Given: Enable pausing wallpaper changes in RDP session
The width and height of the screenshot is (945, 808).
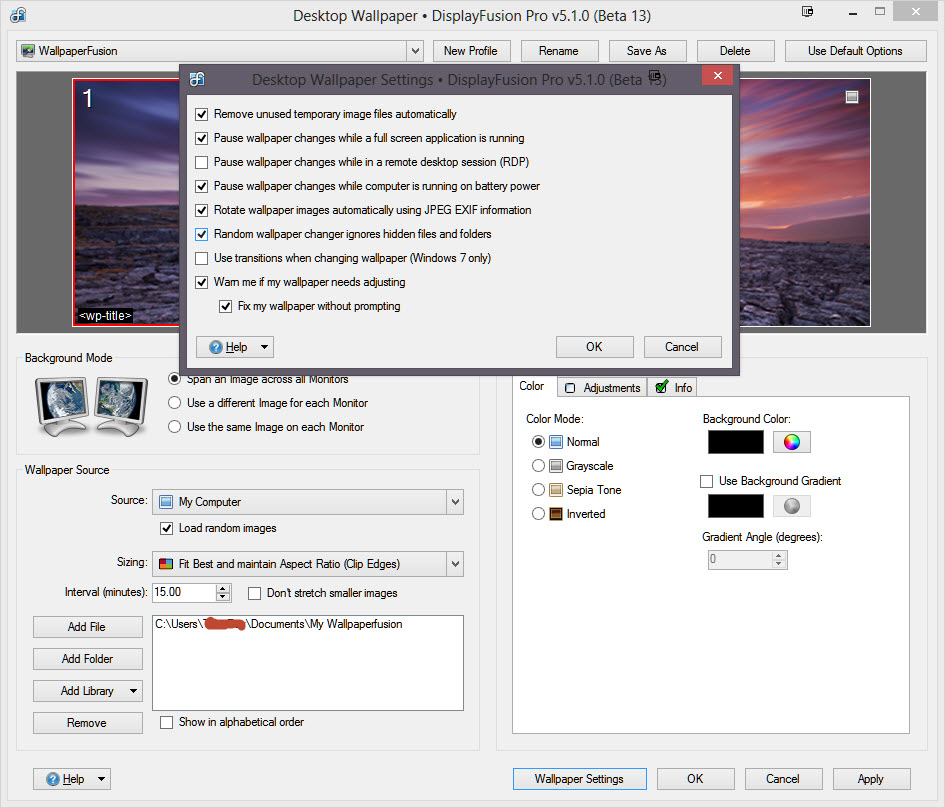Looking at the screenshot, I should pyautogui.click(x=202, y=162).
